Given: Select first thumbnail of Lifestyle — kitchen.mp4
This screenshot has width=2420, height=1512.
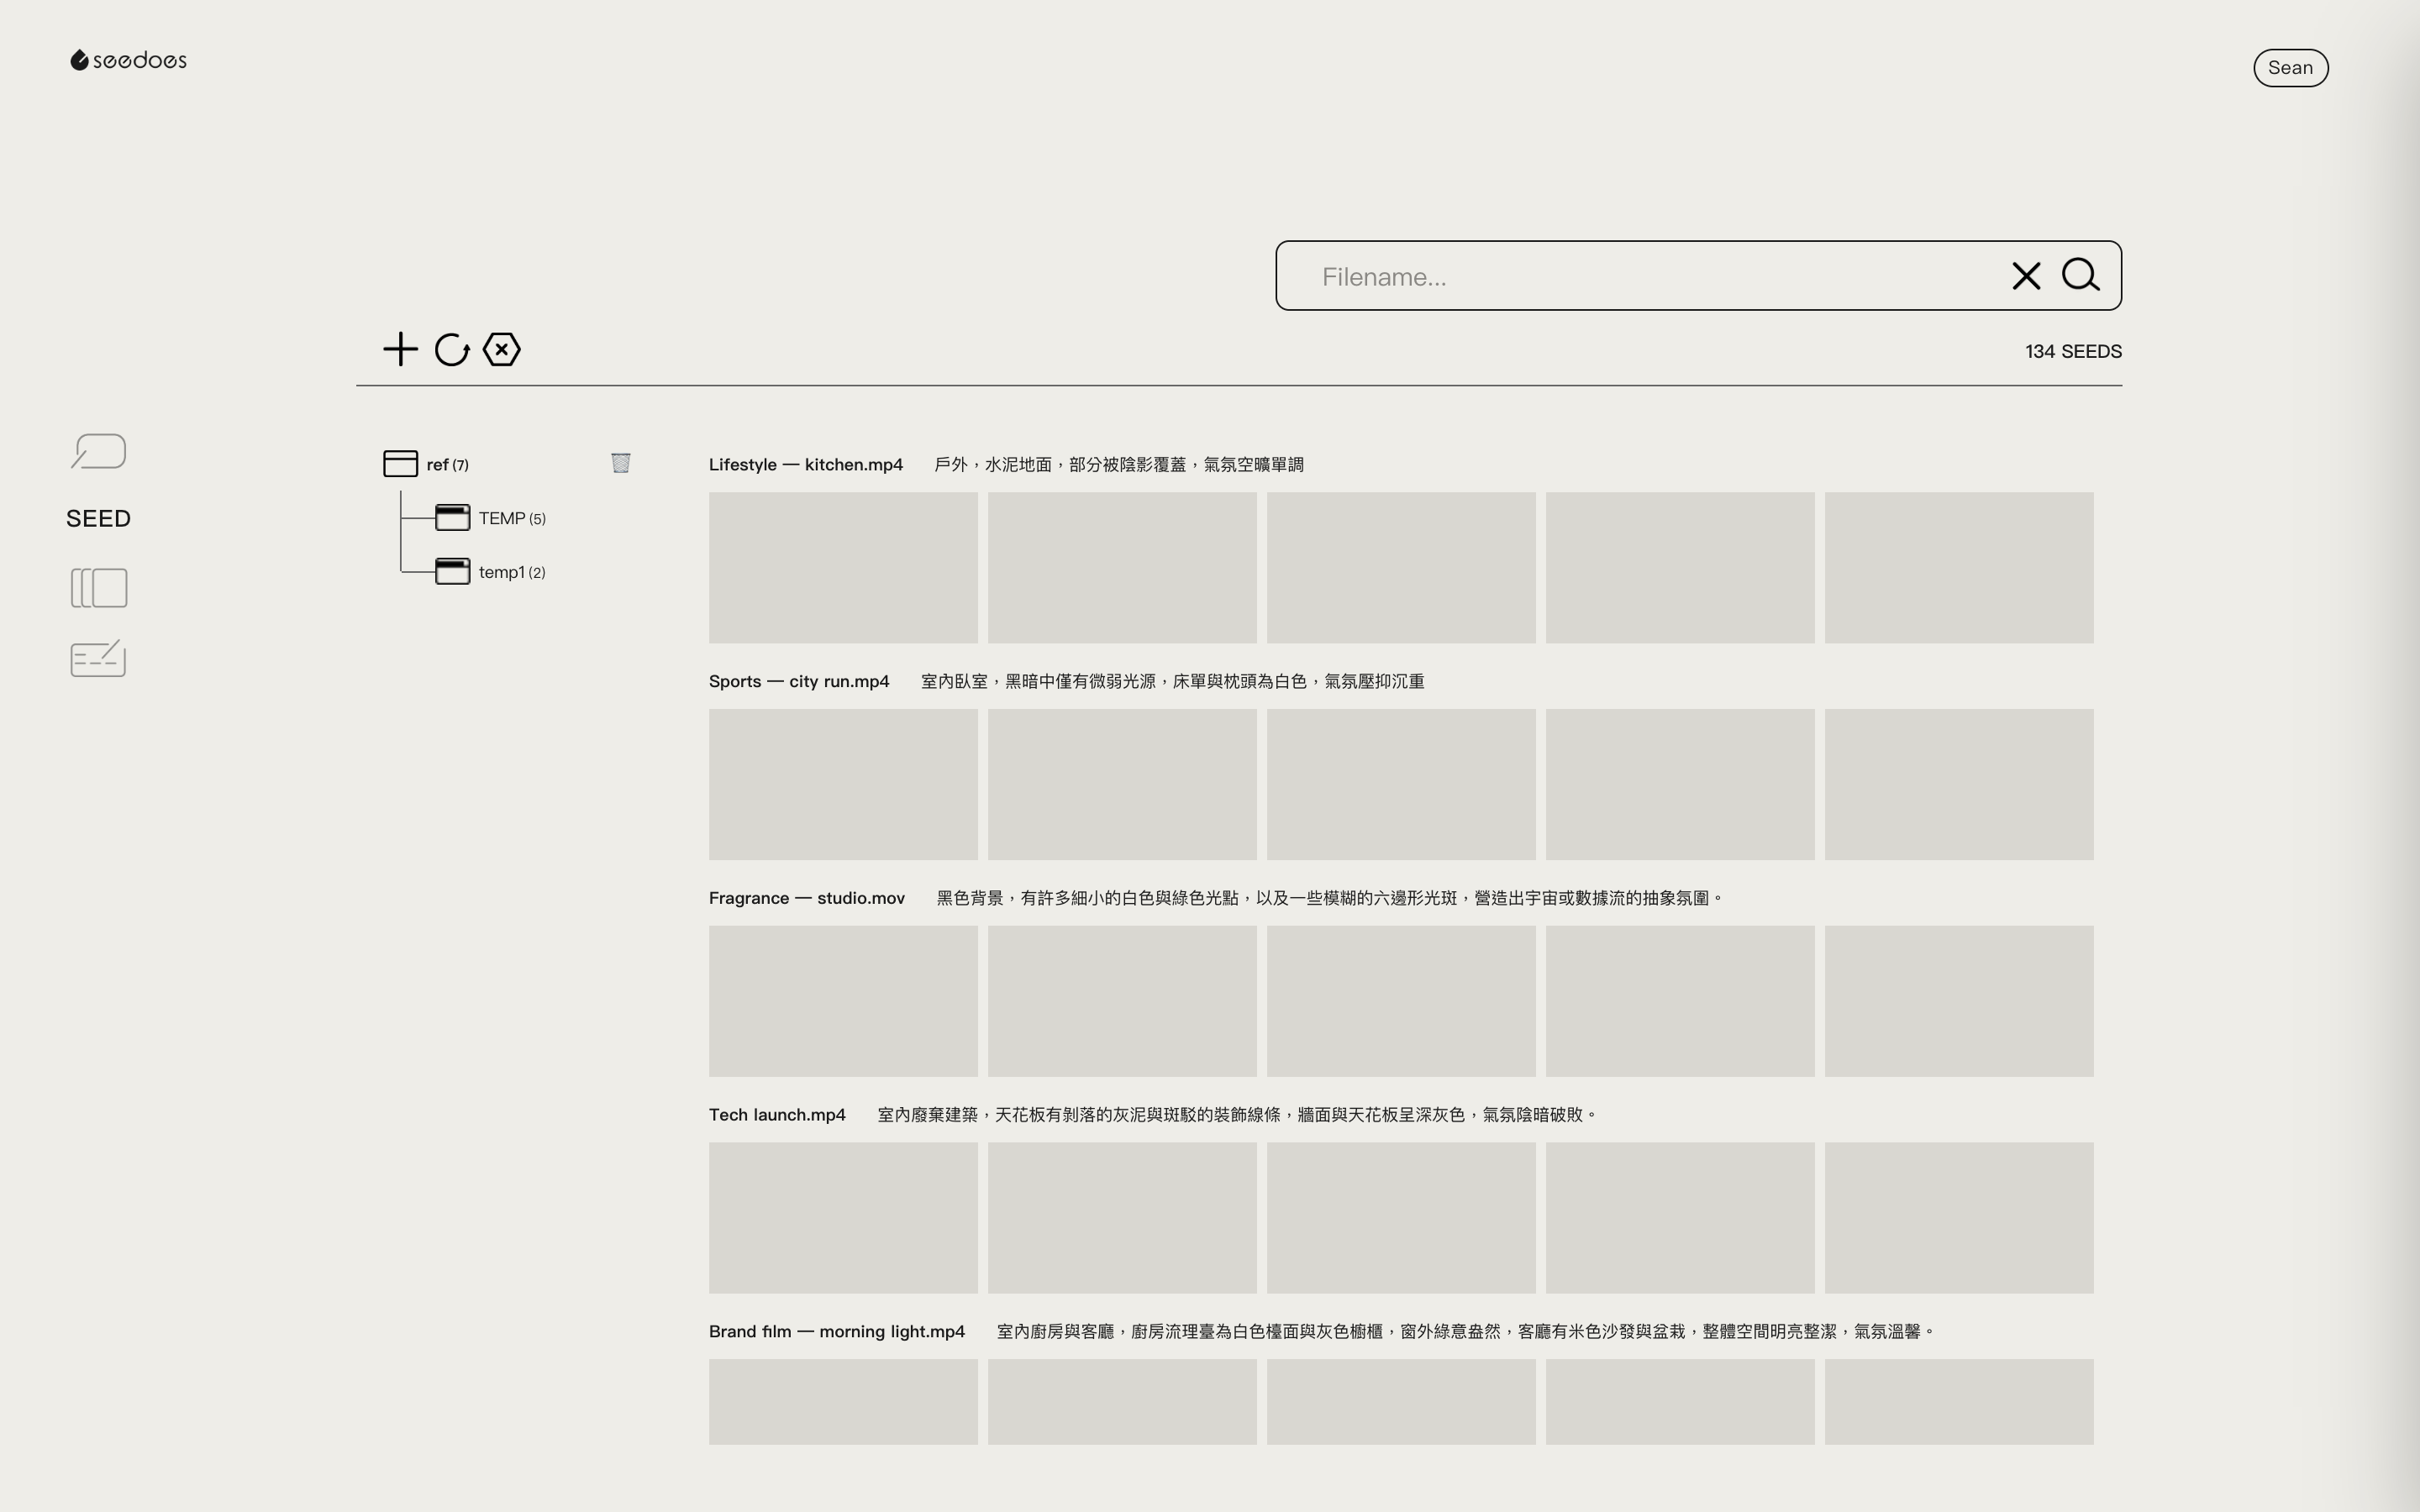Looking at the screenshot, I should (843, 568).
